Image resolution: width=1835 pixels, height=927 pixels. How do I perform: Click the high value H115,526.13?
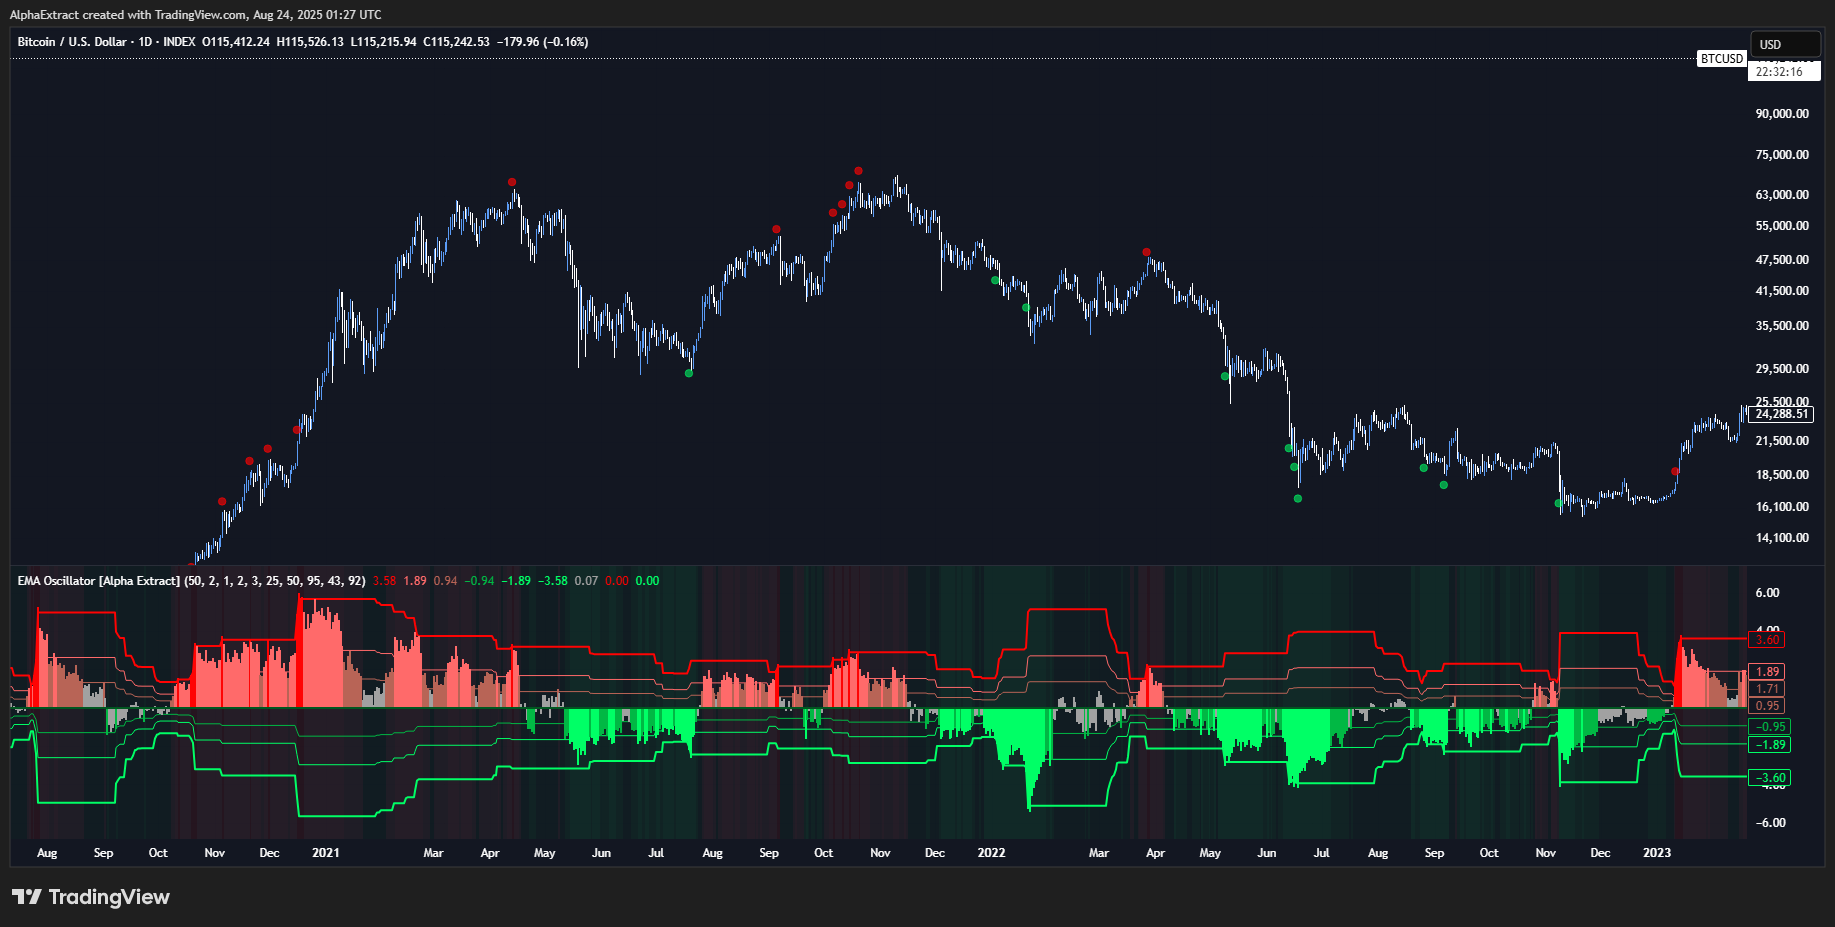310,42
